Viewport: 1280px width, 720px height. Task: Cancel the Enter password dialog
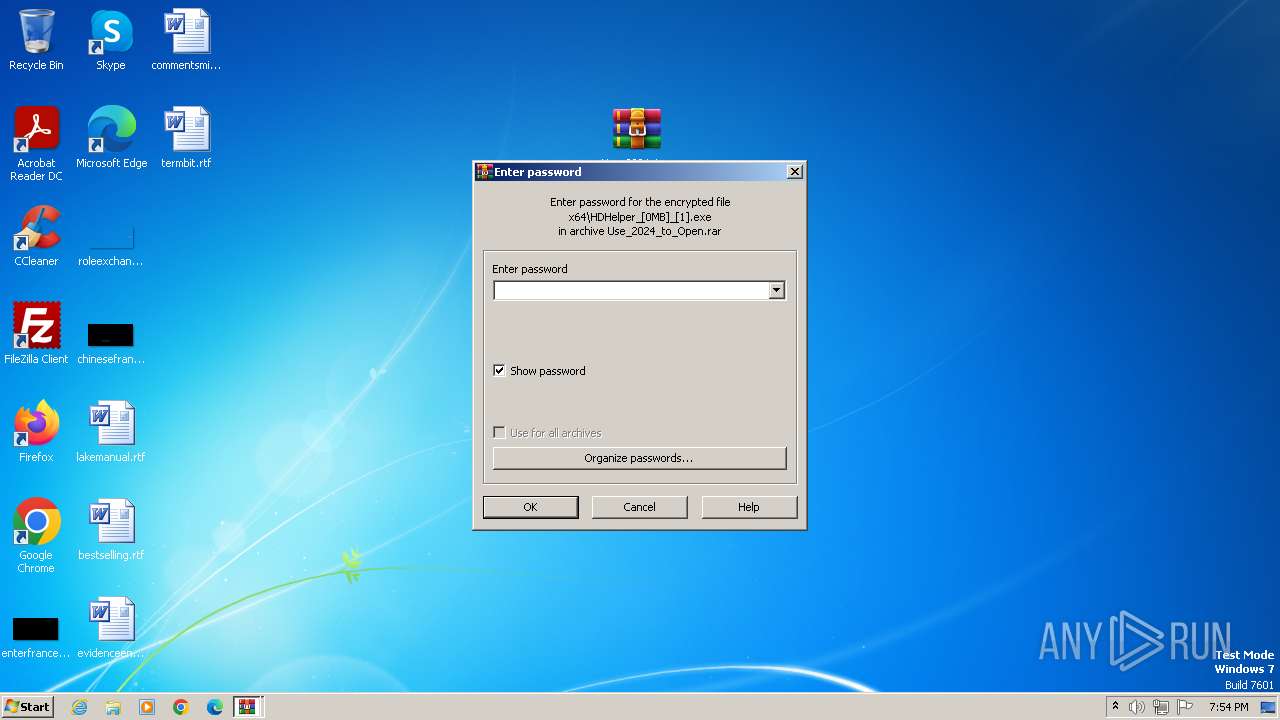click(639, 507)
